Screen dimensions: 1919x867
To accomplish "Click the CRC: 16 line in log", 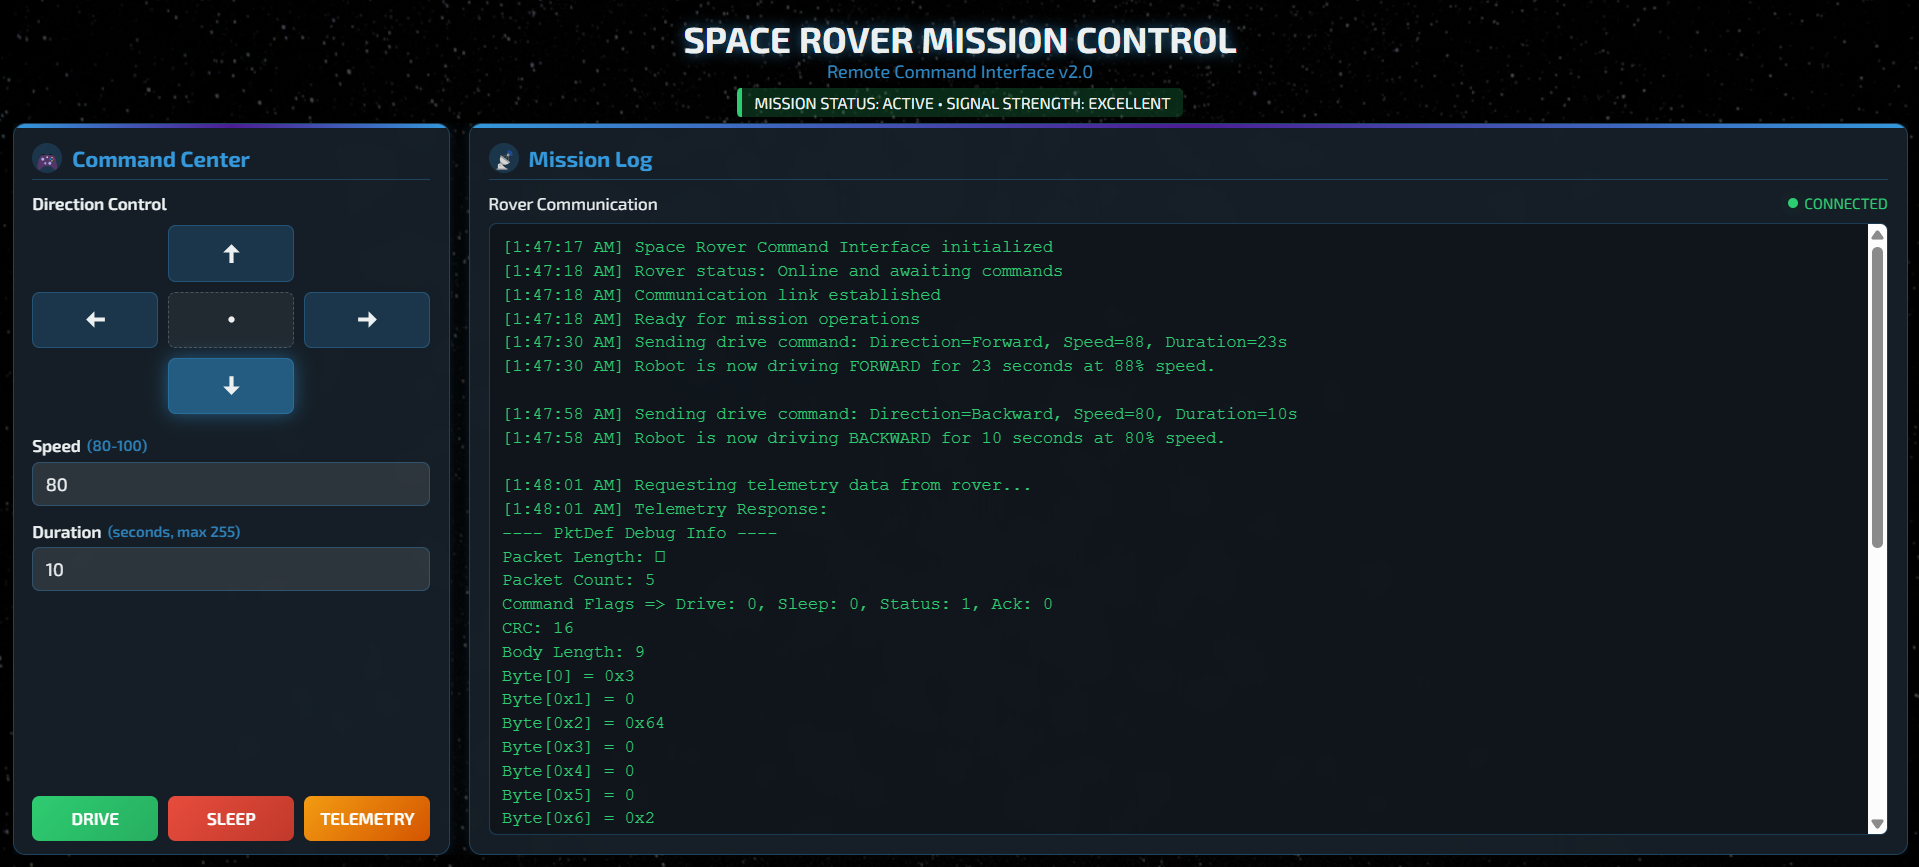I will 538,628.
